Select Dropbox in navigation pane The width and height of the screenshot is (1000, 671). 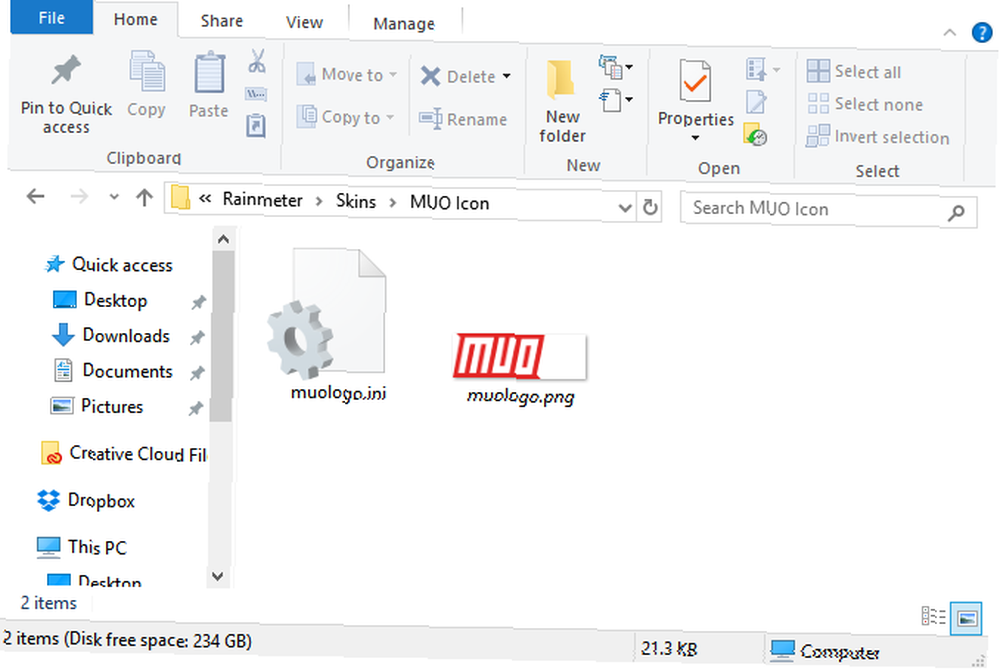pos(86,501)
